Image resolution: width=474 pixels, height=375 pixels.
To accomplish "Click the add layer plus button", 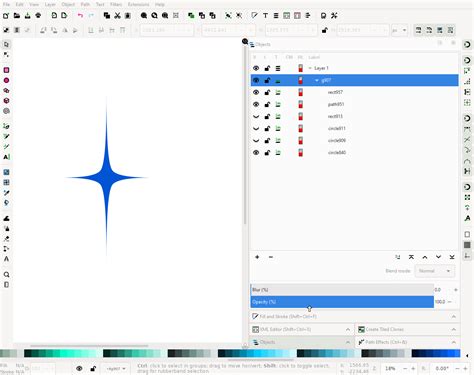I will (257, 257).
